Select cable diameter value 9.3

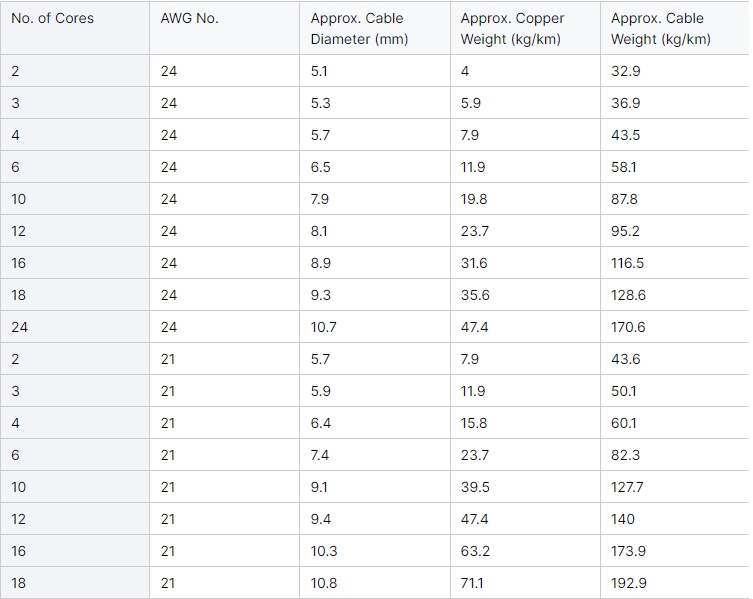[320, 295]
